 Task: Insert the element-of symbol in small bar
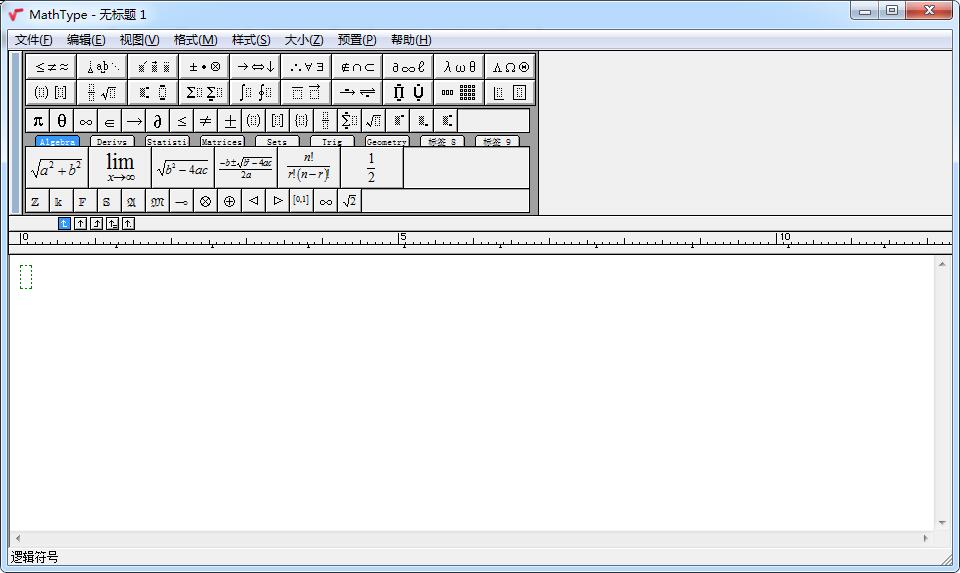[x=110, y=121]
